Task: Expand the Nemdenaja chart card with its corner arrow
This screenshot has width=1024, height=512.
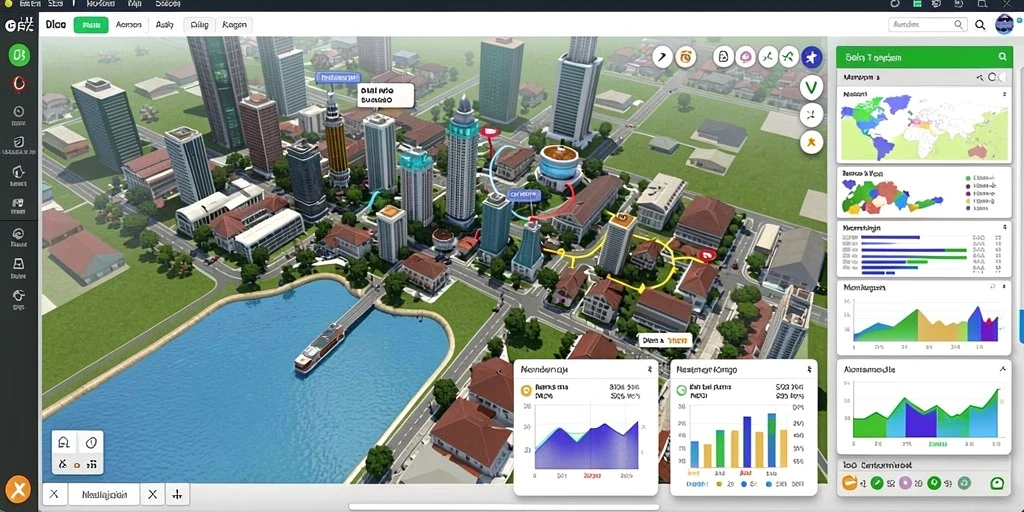Action: (649, 370)
